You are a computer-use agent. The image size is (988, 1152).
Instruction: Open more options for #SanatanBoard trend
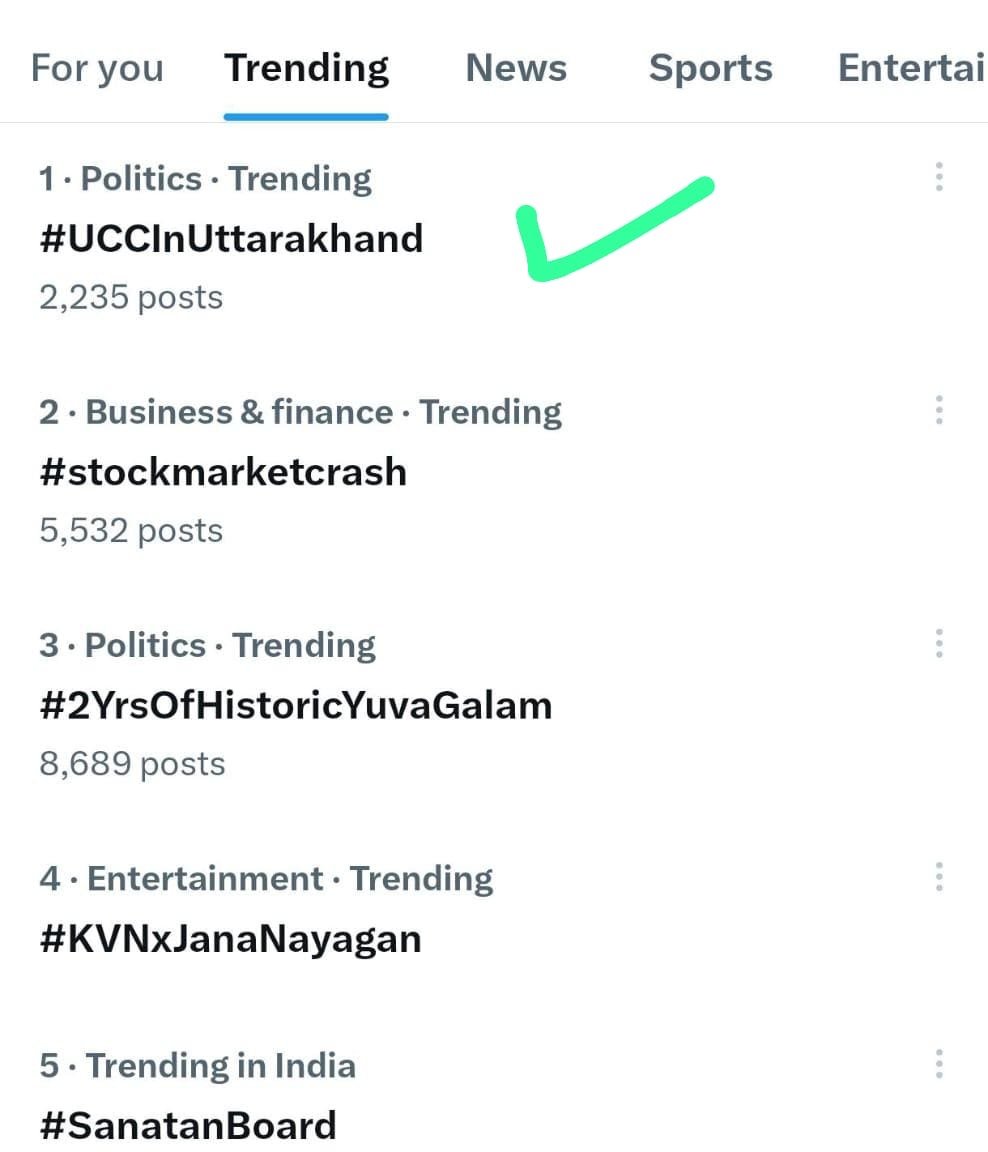(x=939, y=1064)
